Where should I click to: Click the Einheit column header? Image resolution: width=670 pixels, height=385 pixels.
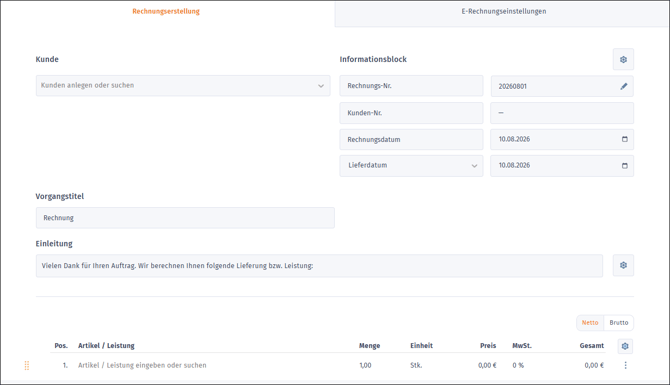pos(421,346)
